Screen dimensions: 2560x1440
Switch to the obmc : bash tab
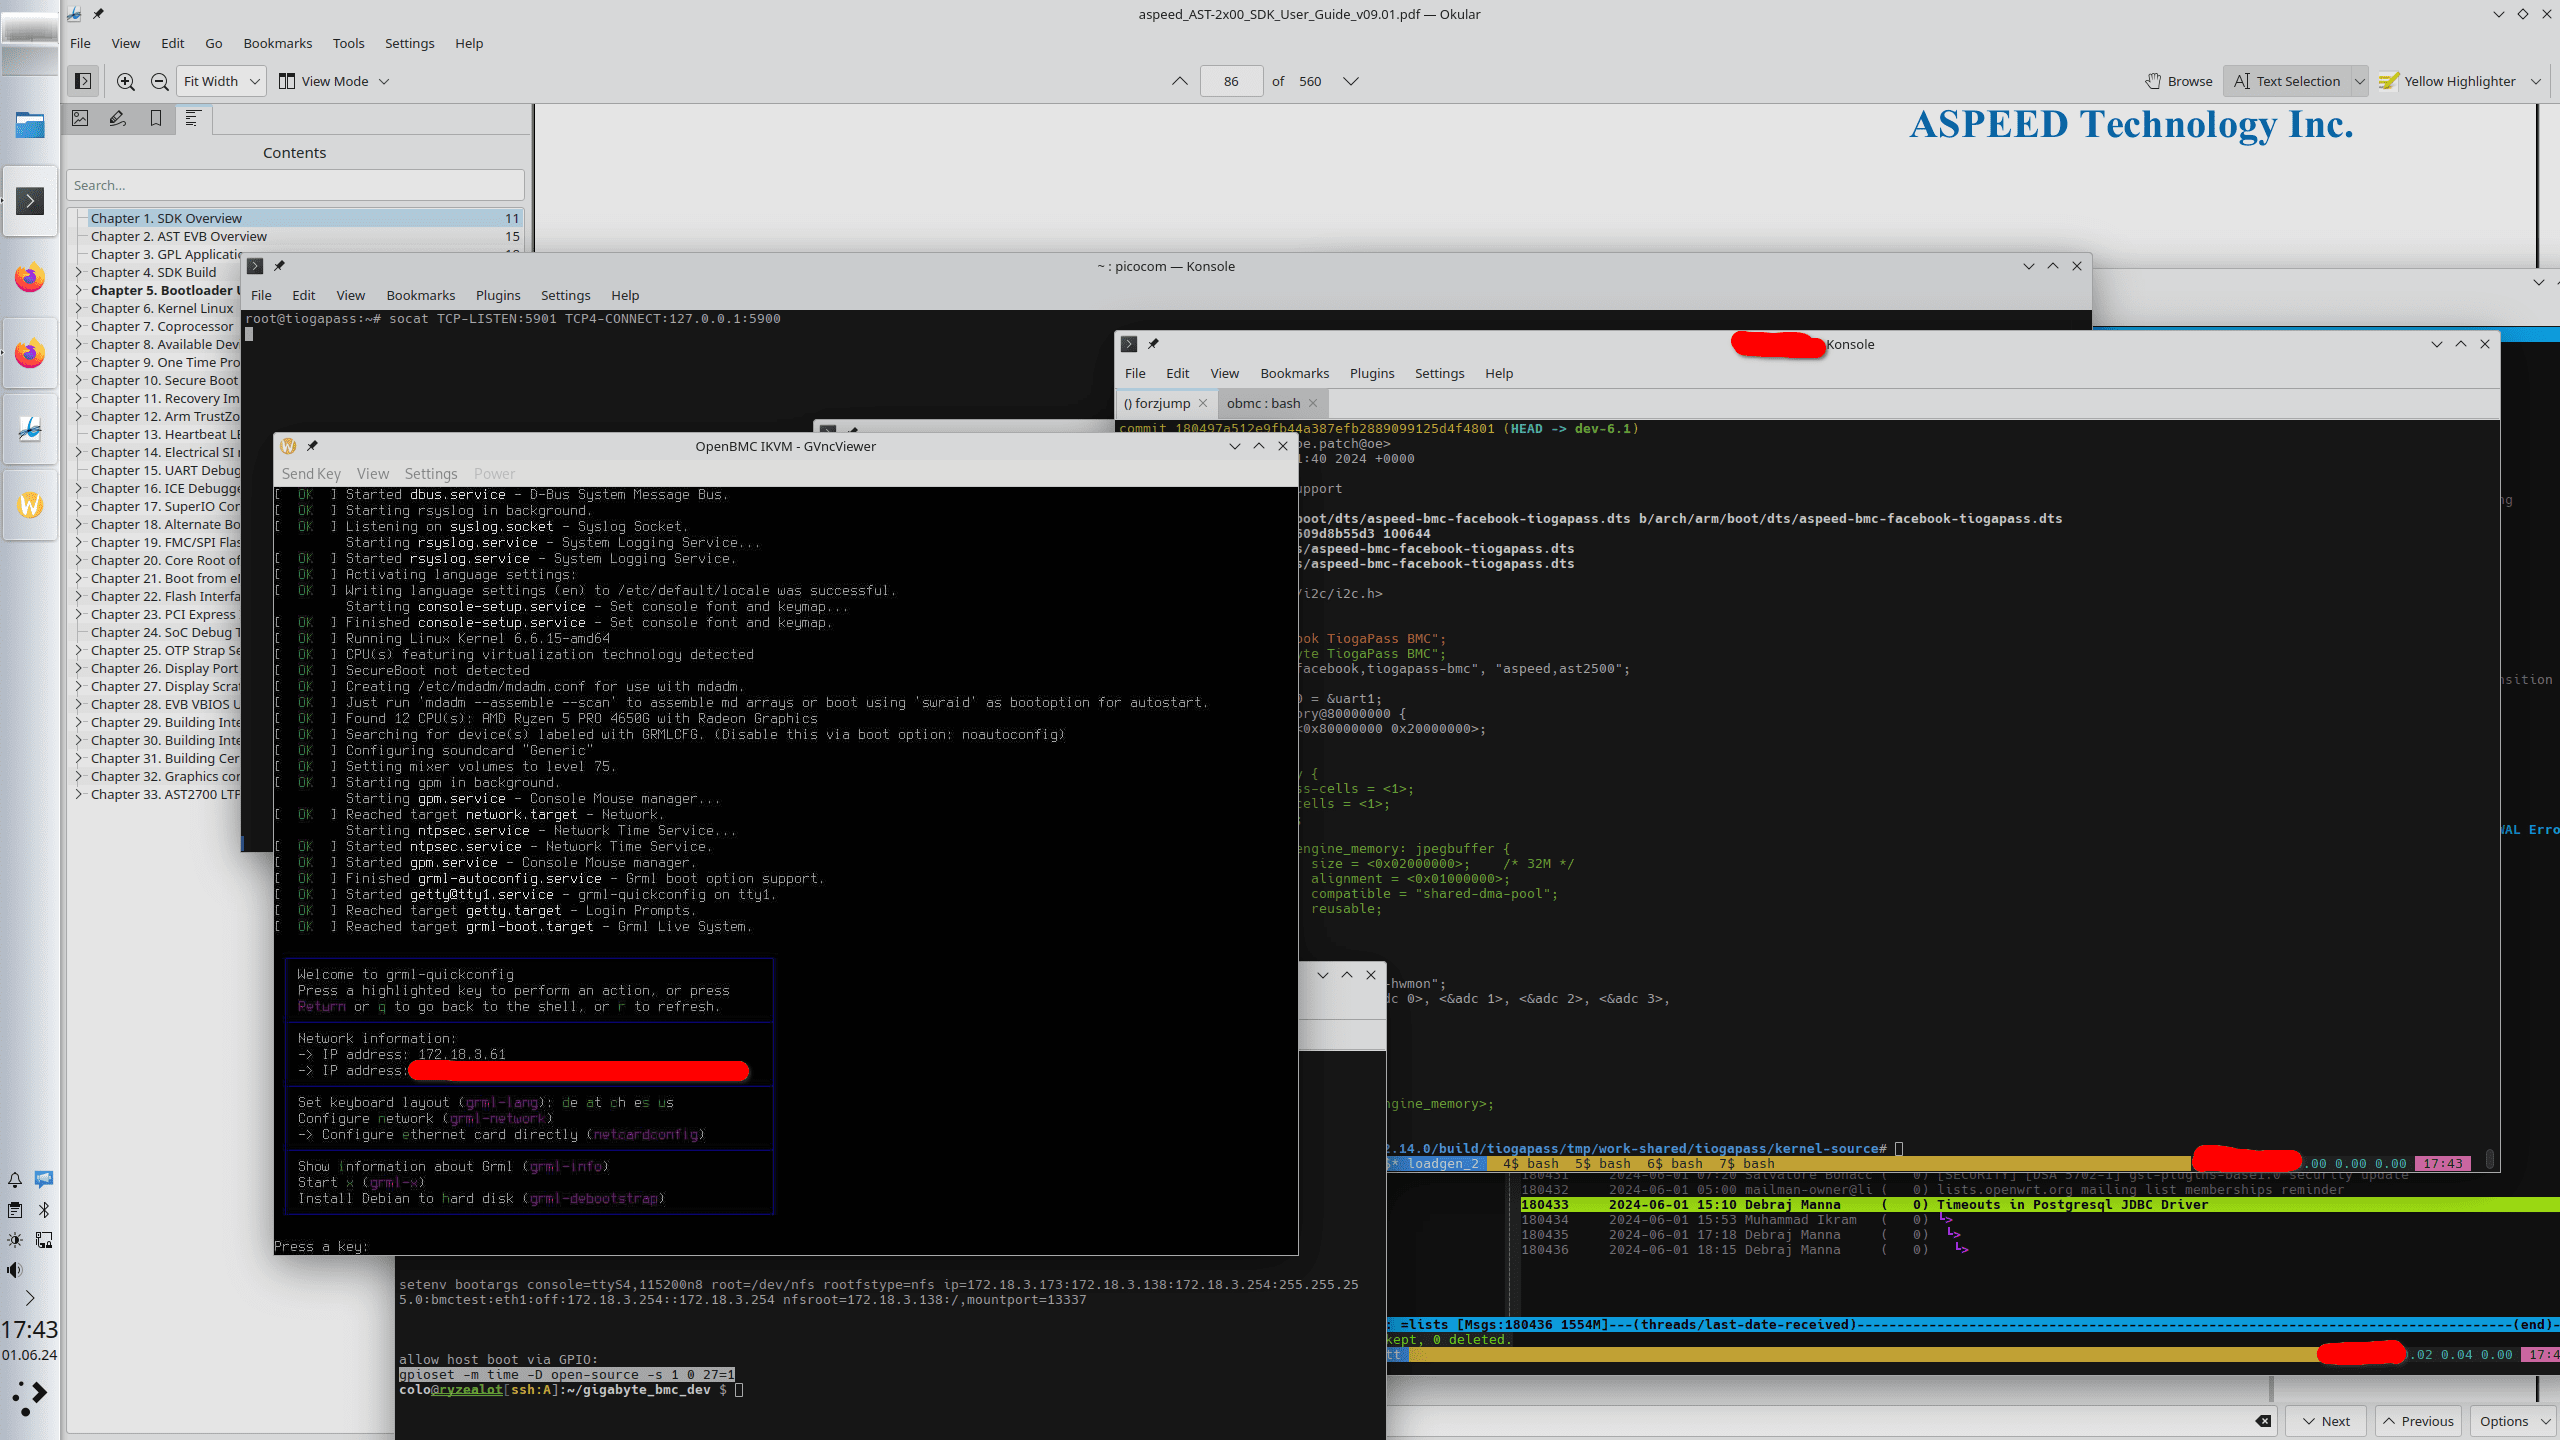click(x=1263, y=403)
